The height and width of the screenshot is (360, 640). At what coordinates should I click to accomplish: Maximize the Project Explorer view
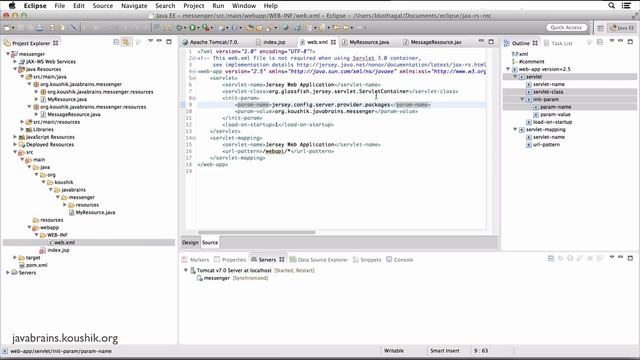click(x=169, y=41)
